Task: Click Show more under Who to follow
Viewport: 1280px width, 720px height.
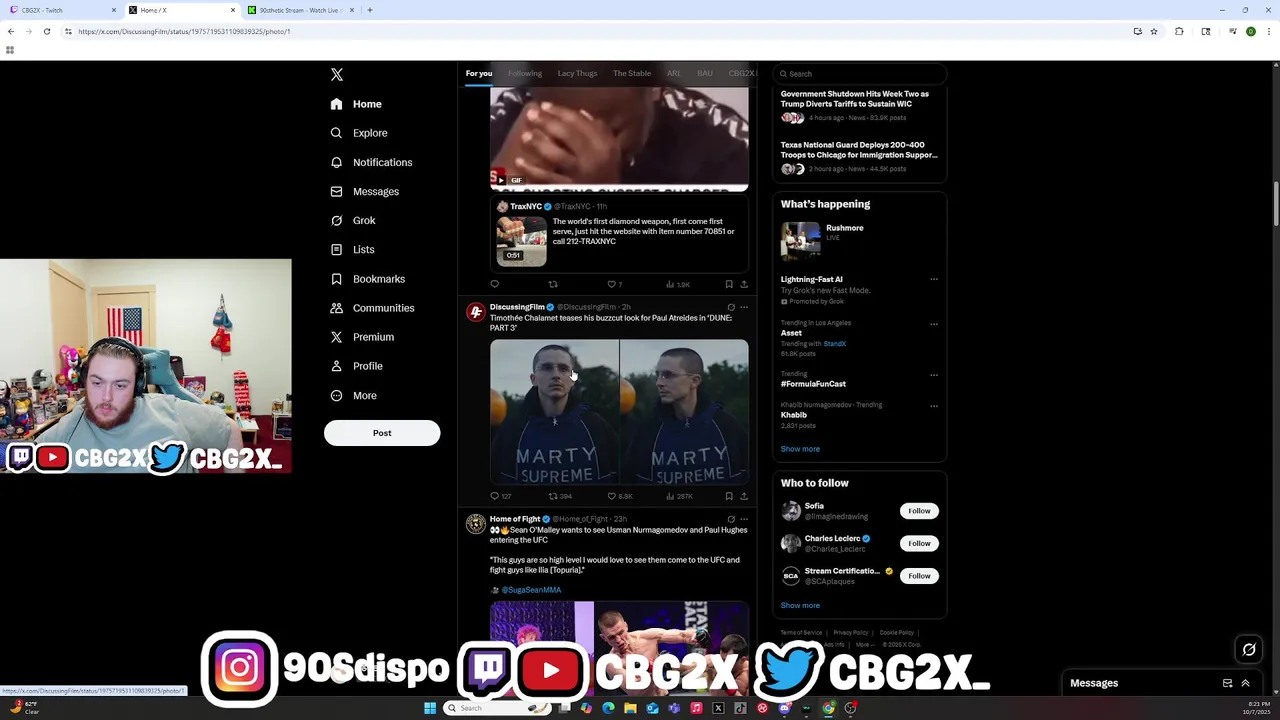Action: pyautogui.click(x=800, y=605)
